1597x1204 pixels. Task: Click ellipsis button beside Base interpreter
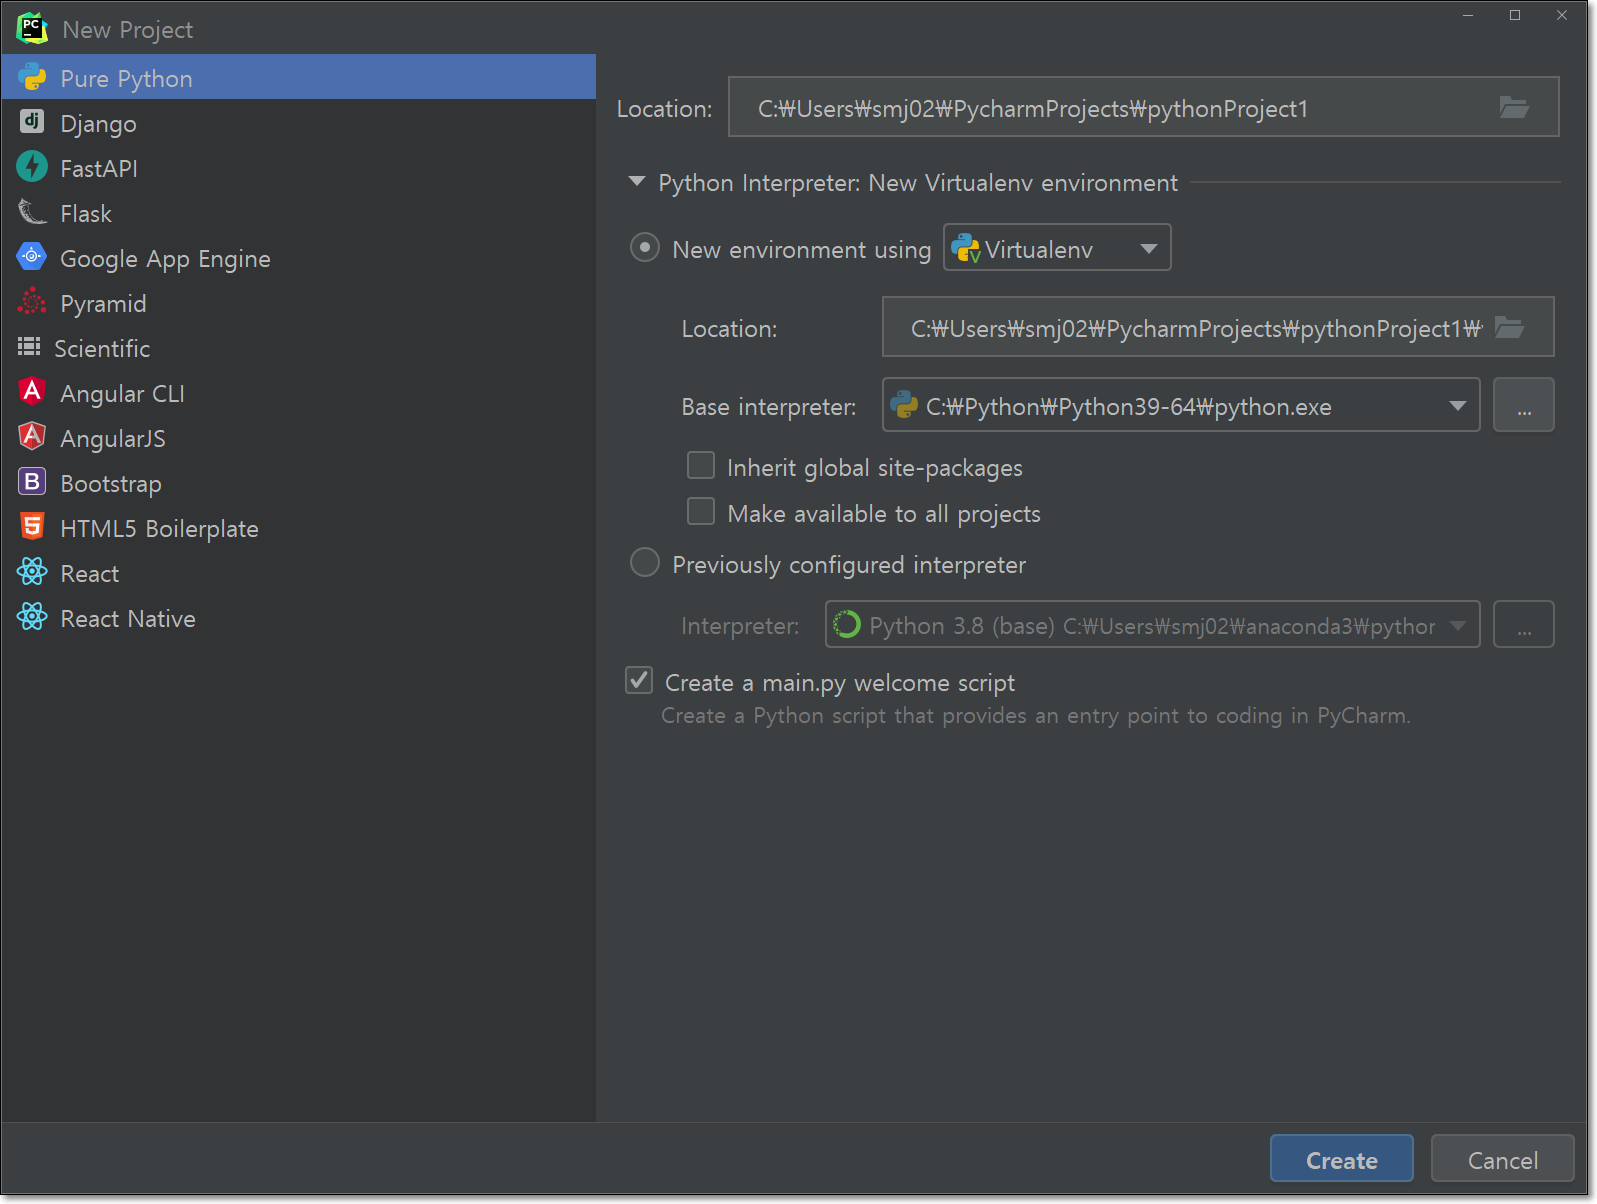[1524, 405]
